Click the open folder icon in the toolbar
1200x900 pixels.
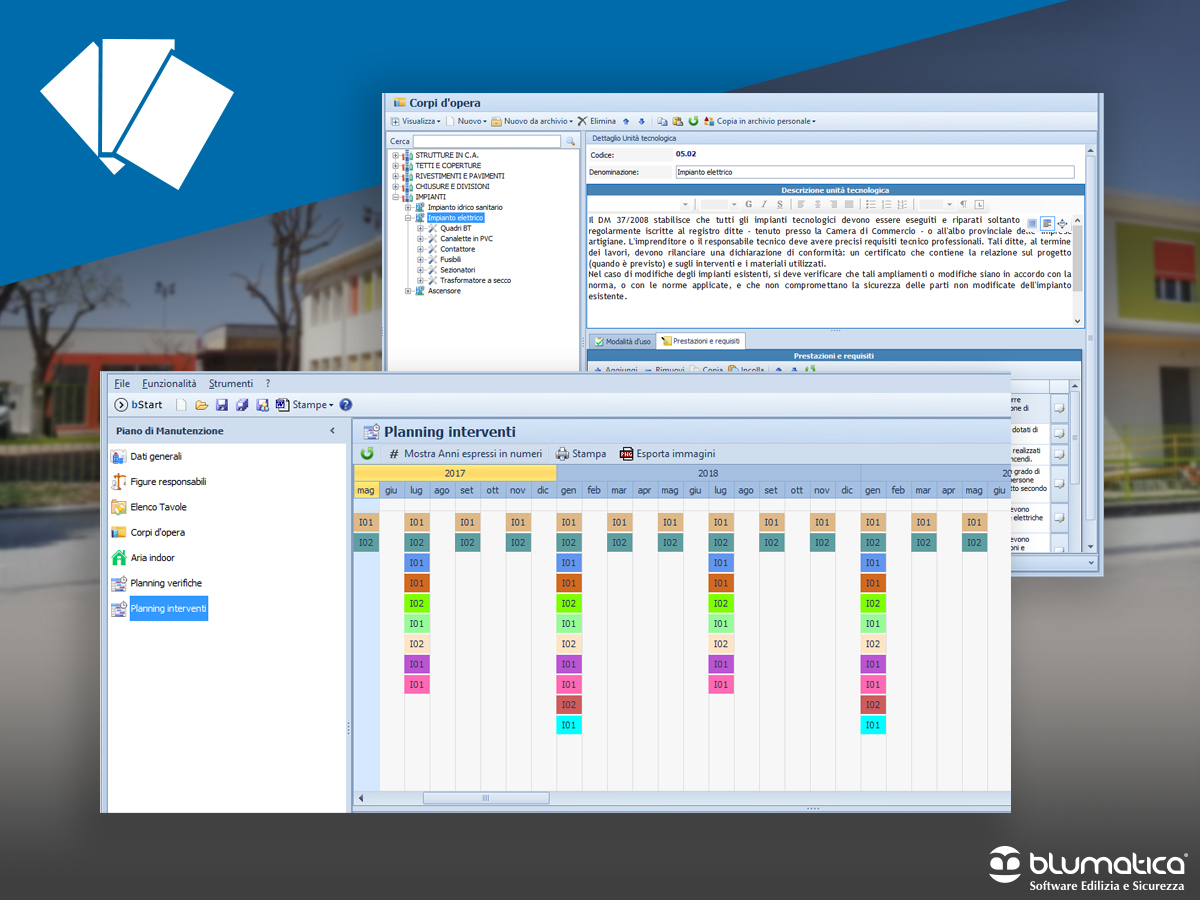(x=201, y=405)
